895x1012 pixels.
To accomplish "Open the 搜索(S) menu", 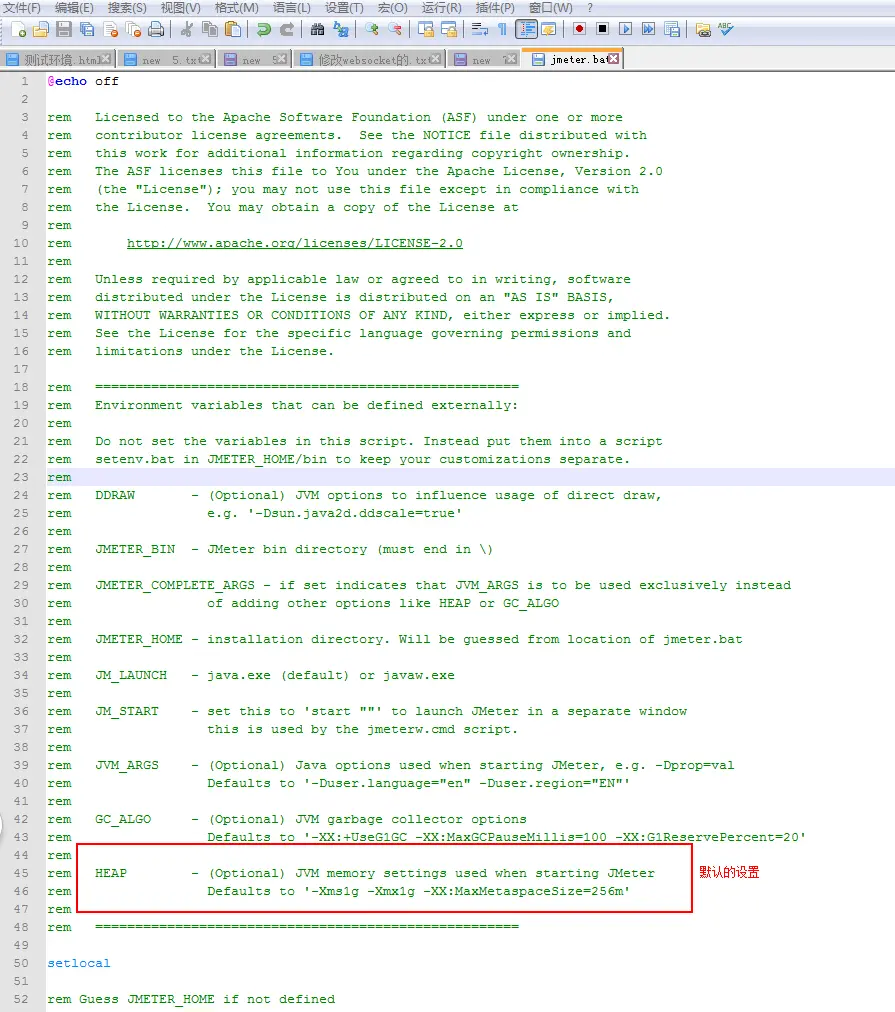I will (x=126, y=8).
